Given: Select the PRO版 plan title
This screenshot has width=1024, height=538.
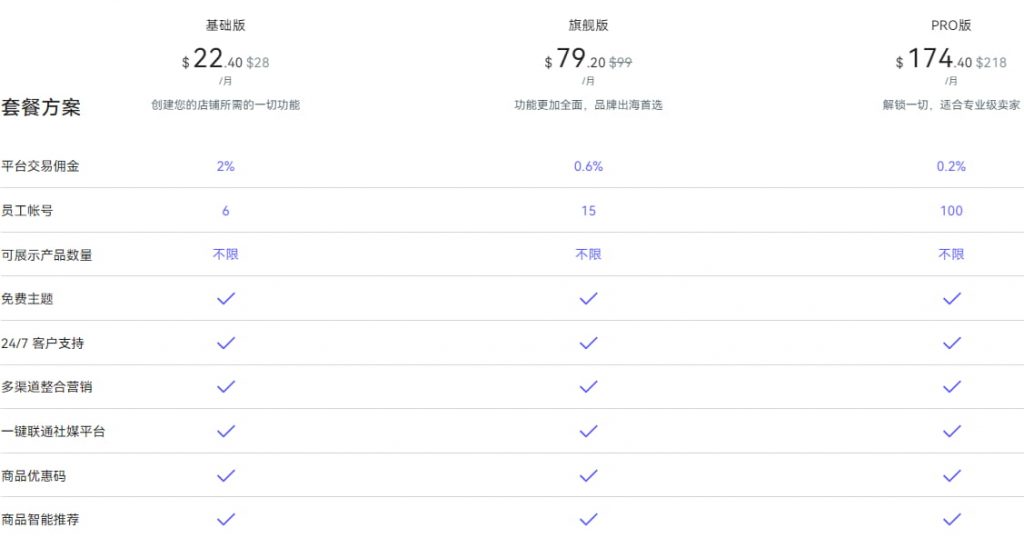Looking at the screenshot, I should pos(951,25).
